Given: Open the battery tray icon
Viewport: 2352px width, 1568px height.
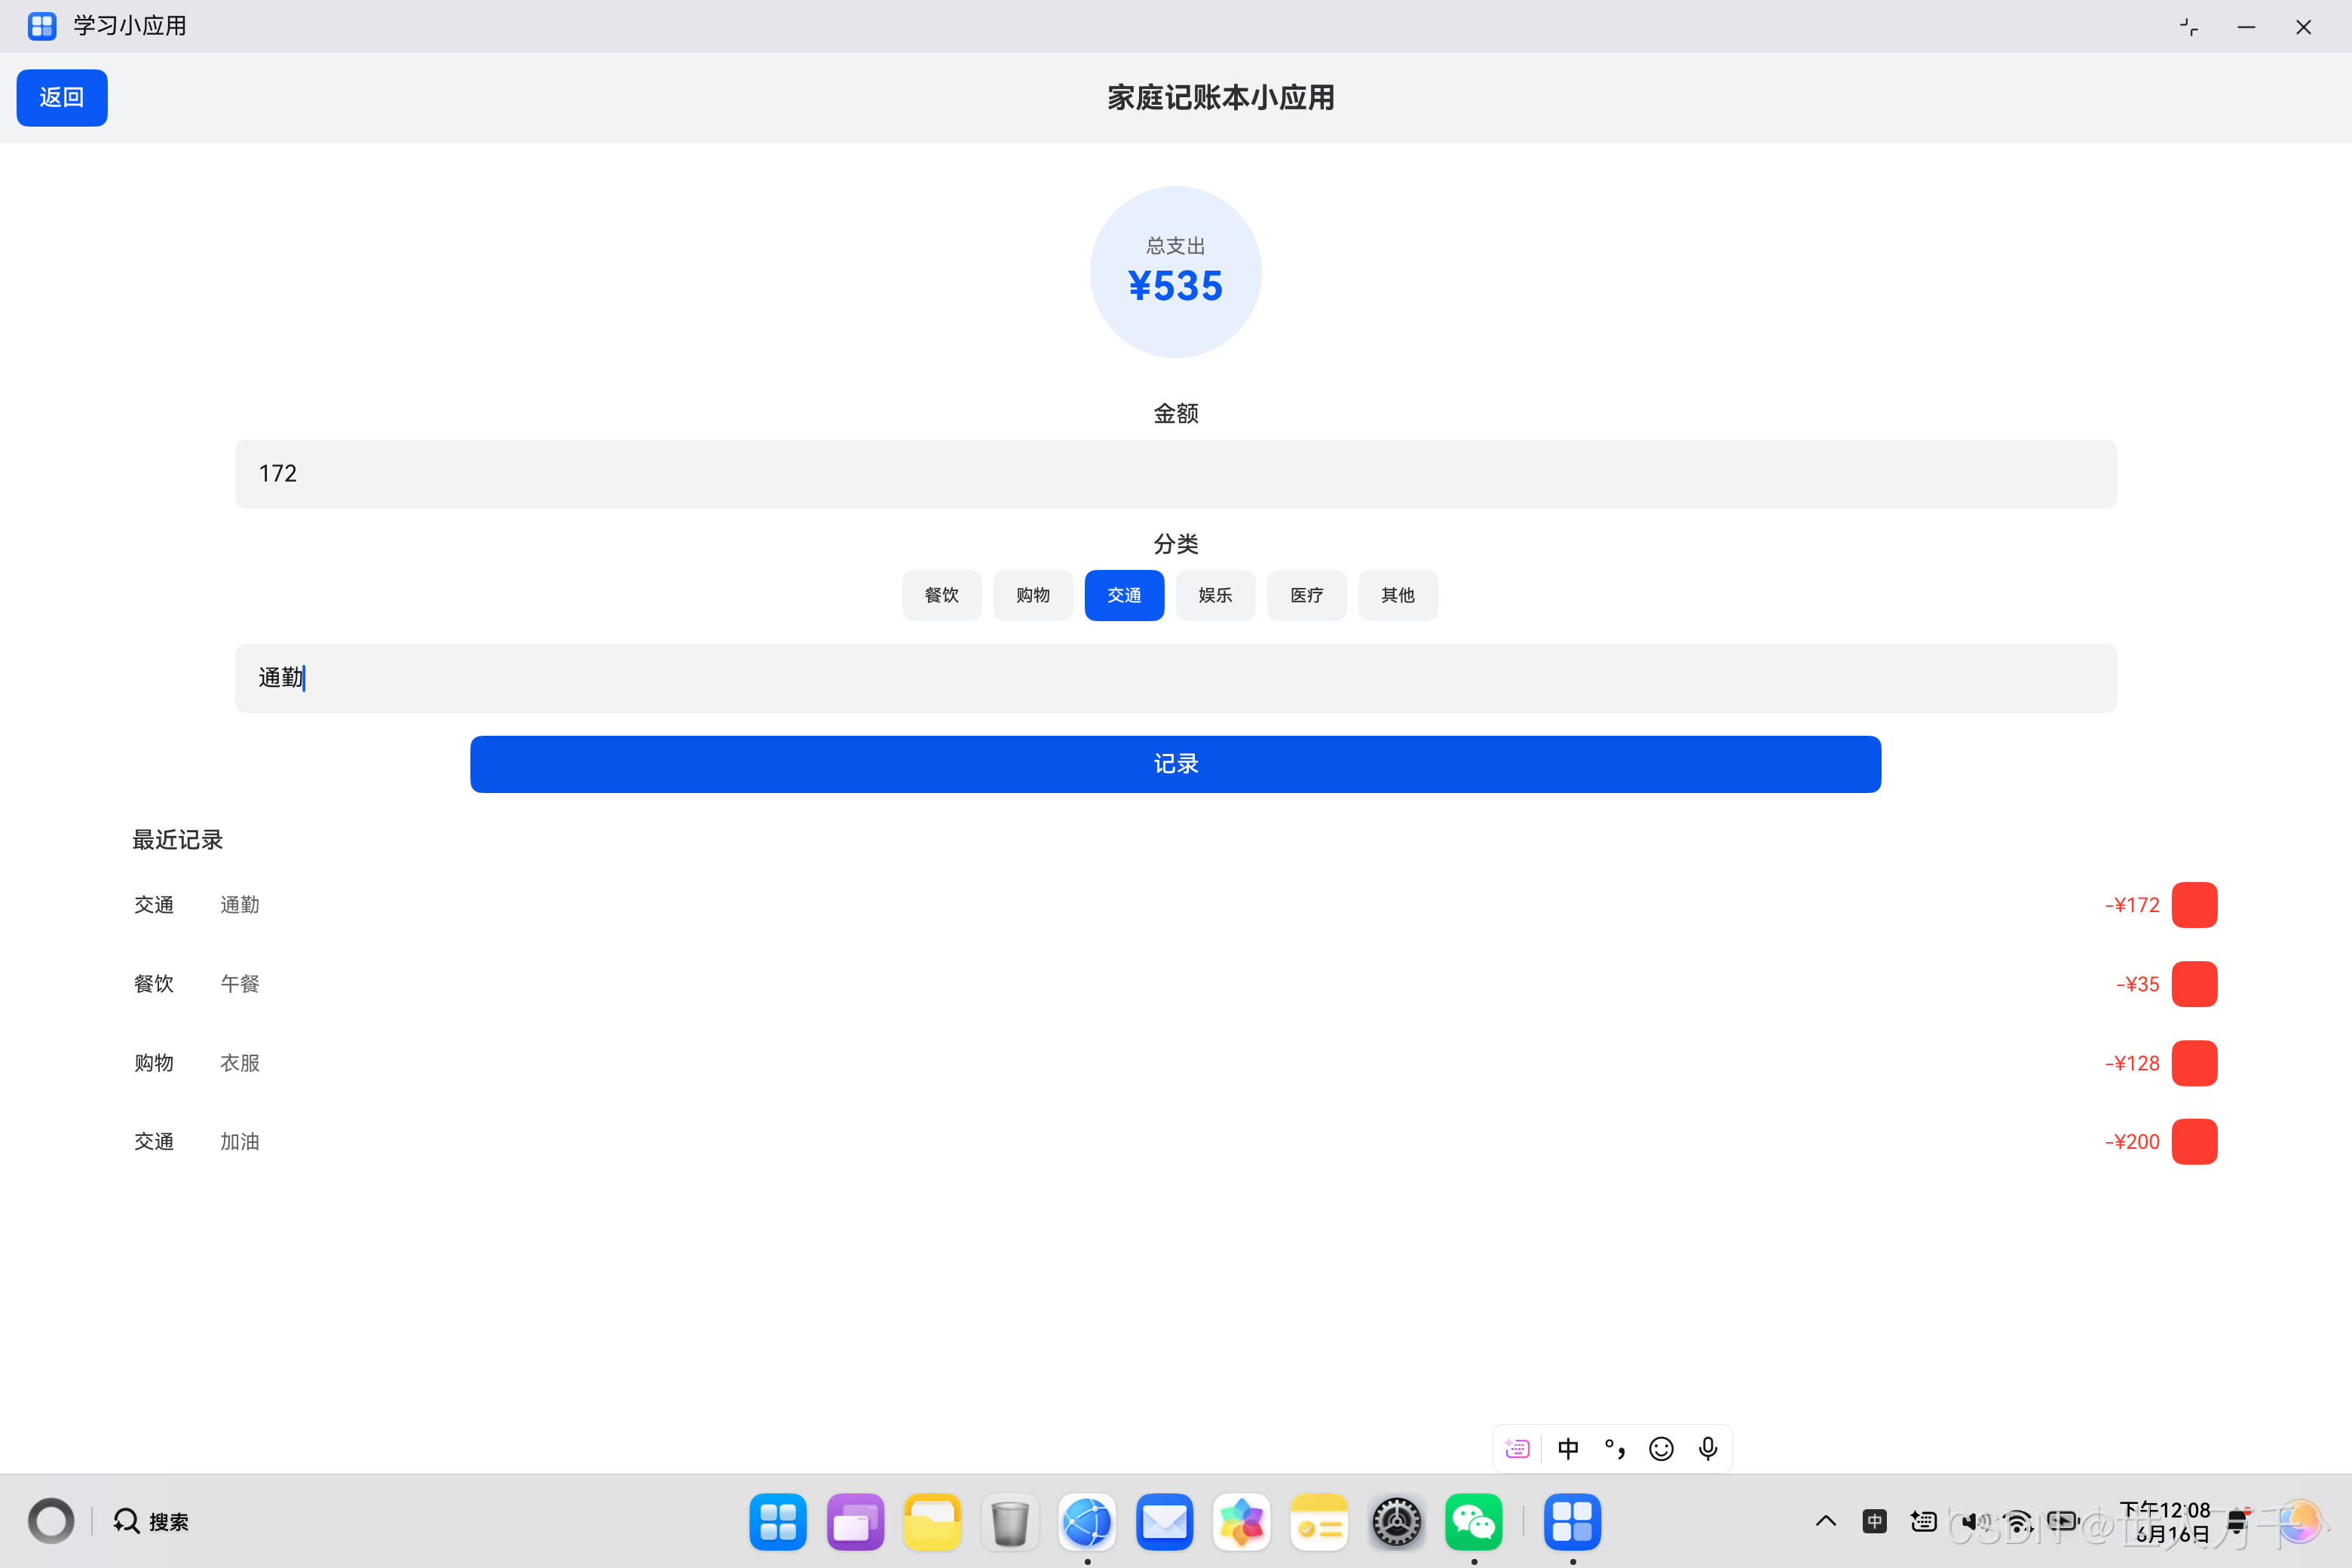Looking at the screenshot, I should [2063, 1522].
